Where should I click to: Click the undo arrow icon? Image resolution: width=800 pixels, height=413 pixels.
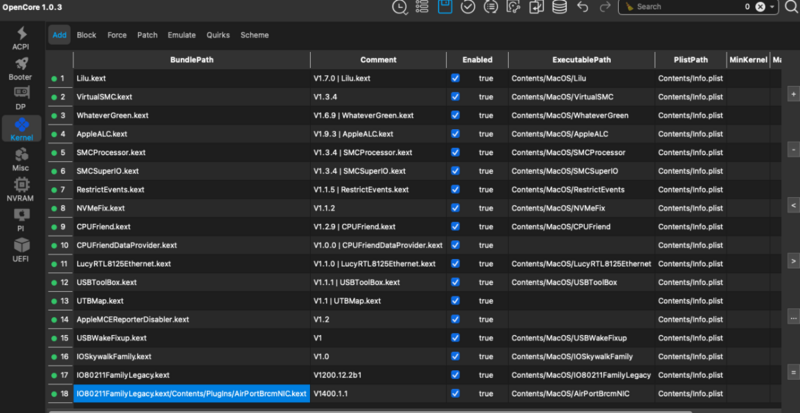[583, 7]
